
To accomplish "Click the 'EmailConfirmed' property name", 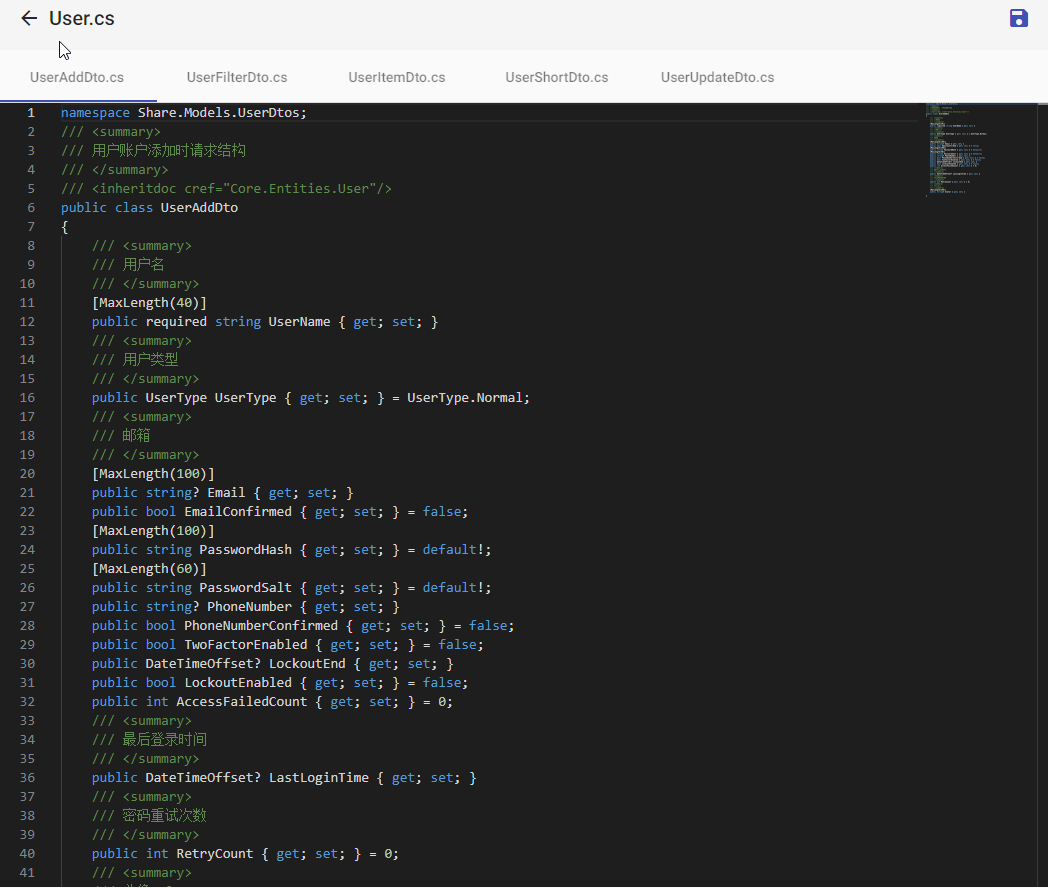I will pos(238,512).
